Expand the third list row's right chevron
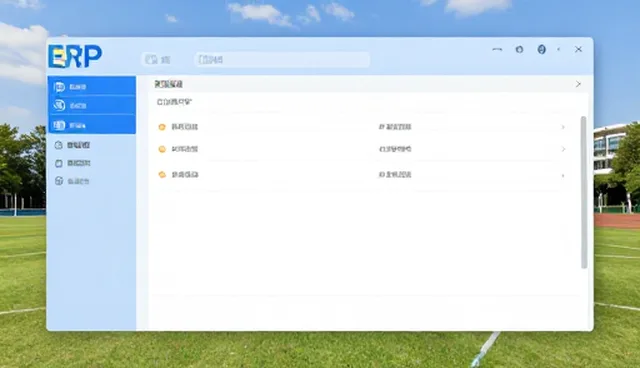640x368 pixels. coord(563,176)
